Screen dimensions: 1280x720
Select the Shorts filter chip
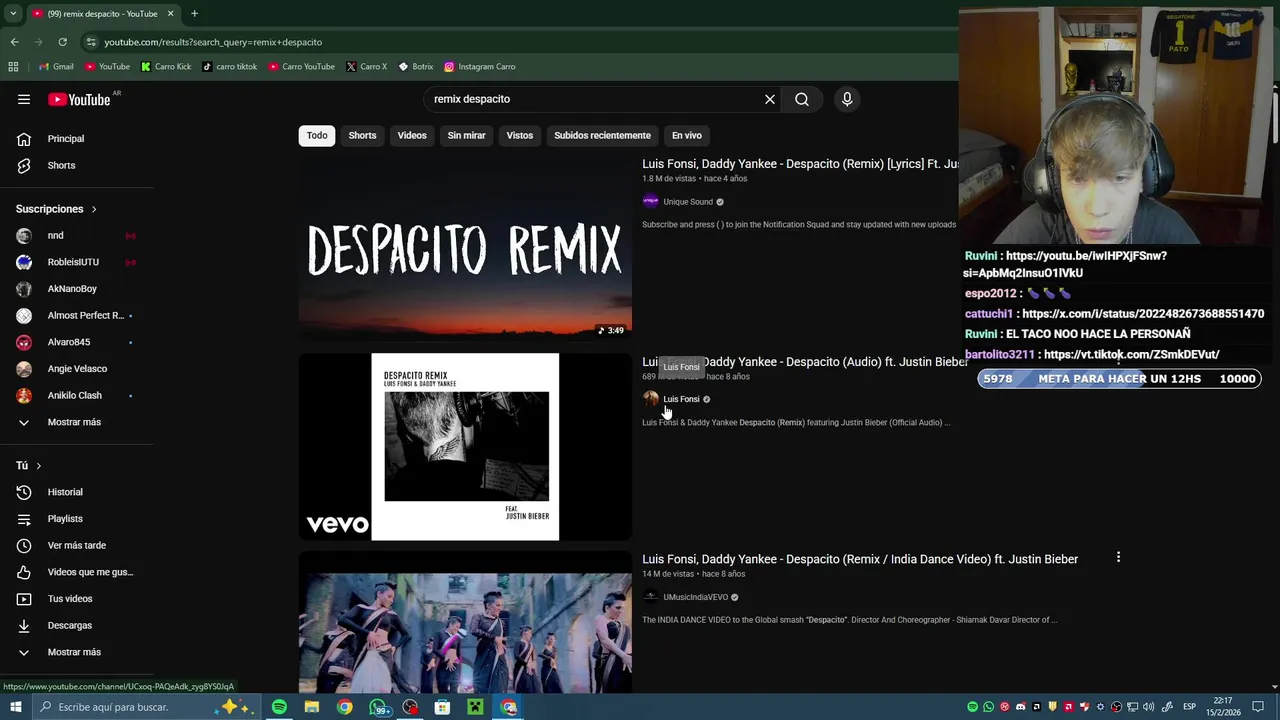tap(362, 135)
